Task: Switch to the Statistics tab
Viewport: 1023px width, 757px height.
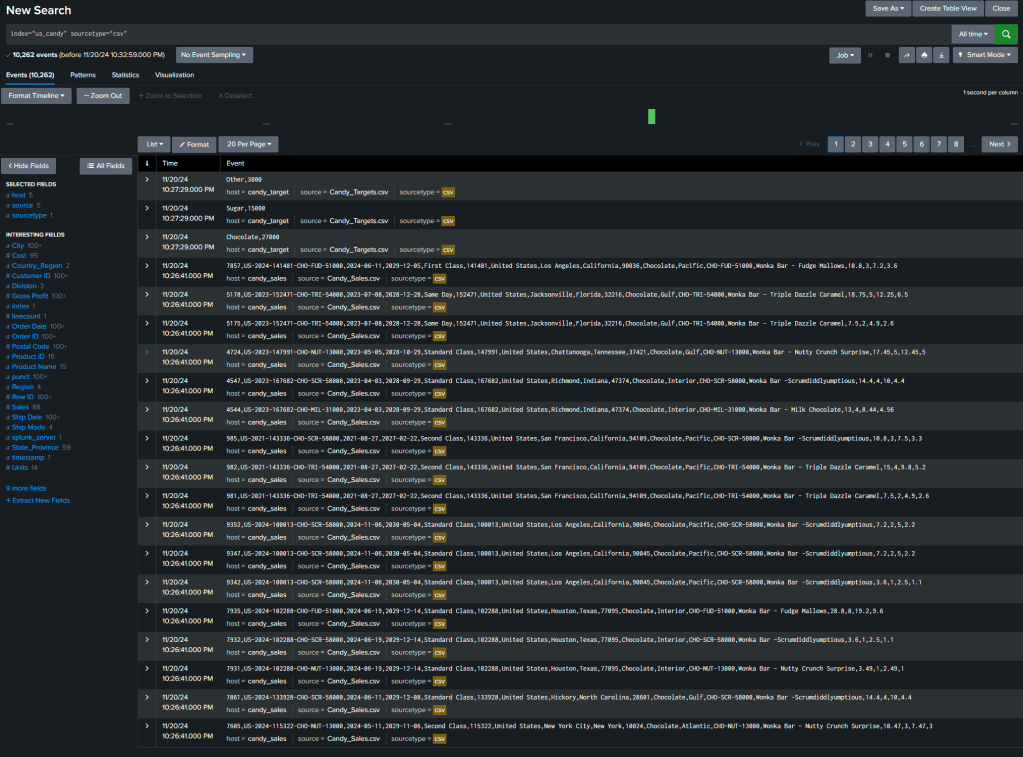Action: coord(125,75)
